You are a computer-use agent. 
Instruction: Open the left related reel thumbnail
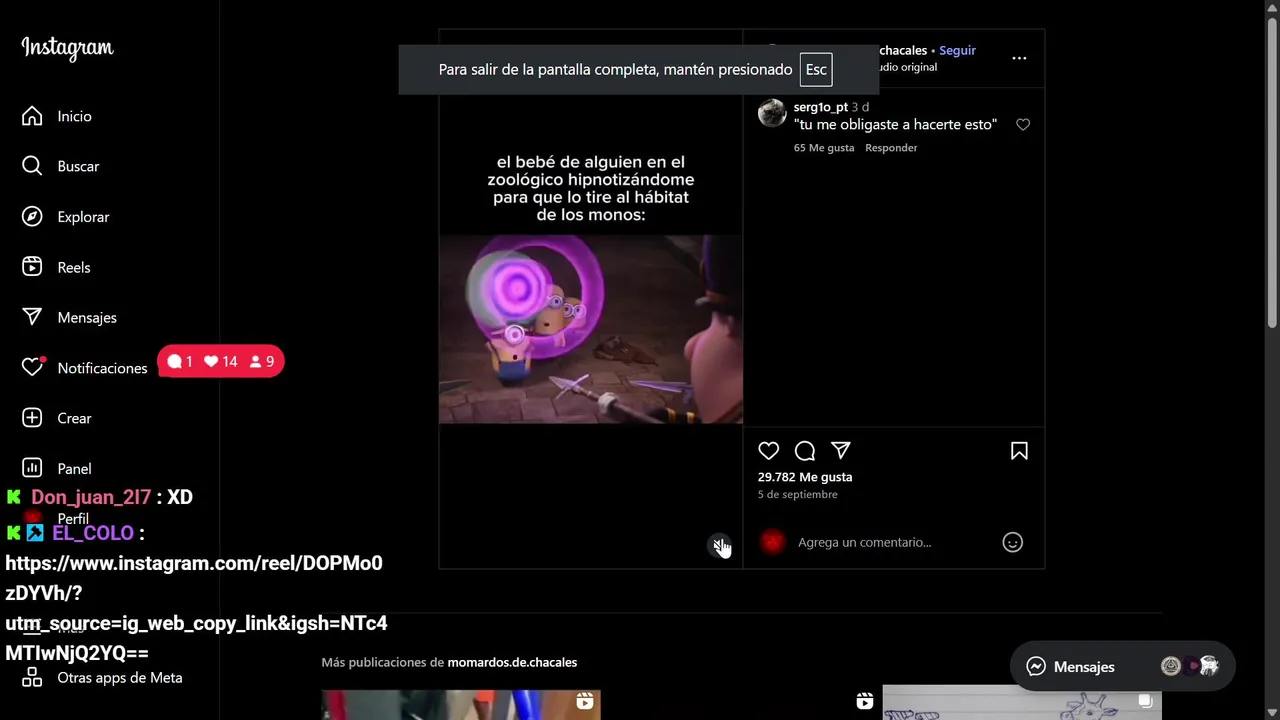[x=461, y=704]
